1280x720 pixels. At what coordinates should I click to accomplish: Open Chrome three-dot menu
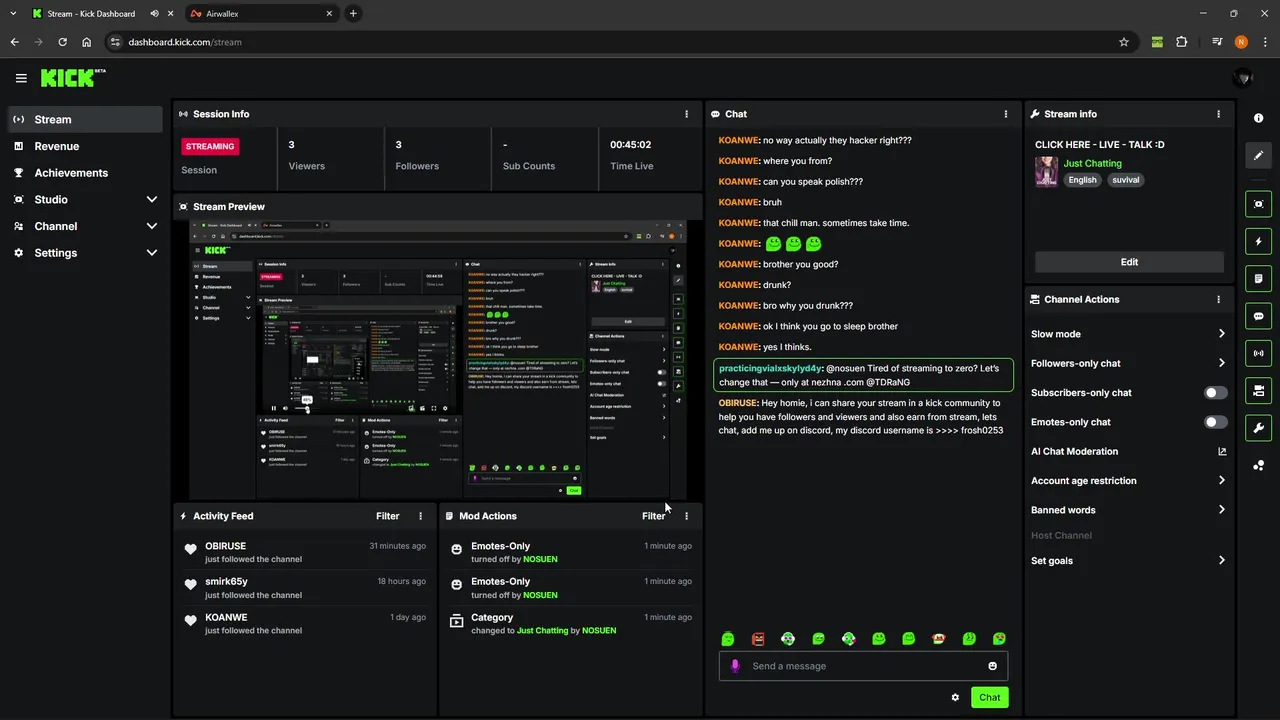click(x=1265, y=42)
